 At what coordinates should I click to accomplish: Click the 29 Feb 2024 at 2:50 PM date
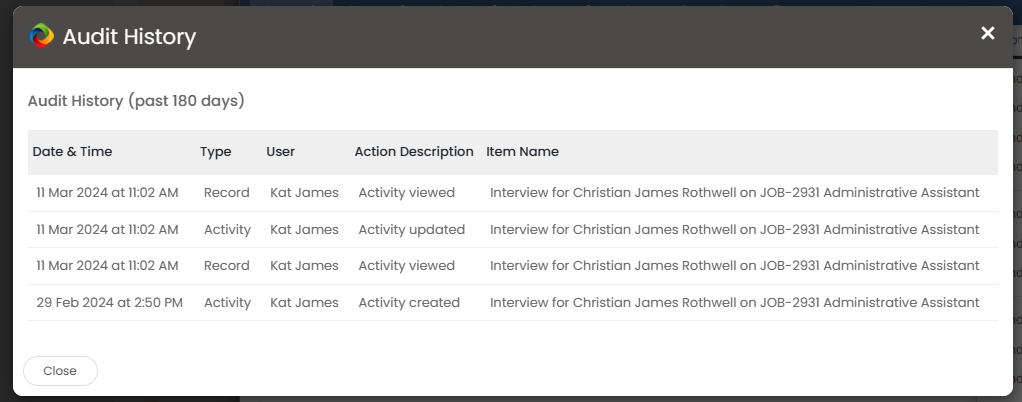(x=110, y=302)
